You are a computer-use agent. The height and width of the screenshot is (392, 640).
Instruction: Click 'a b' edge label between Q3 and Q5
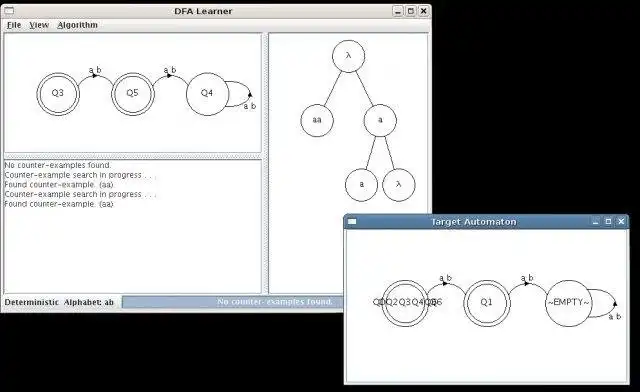click(x=95, y=70)
